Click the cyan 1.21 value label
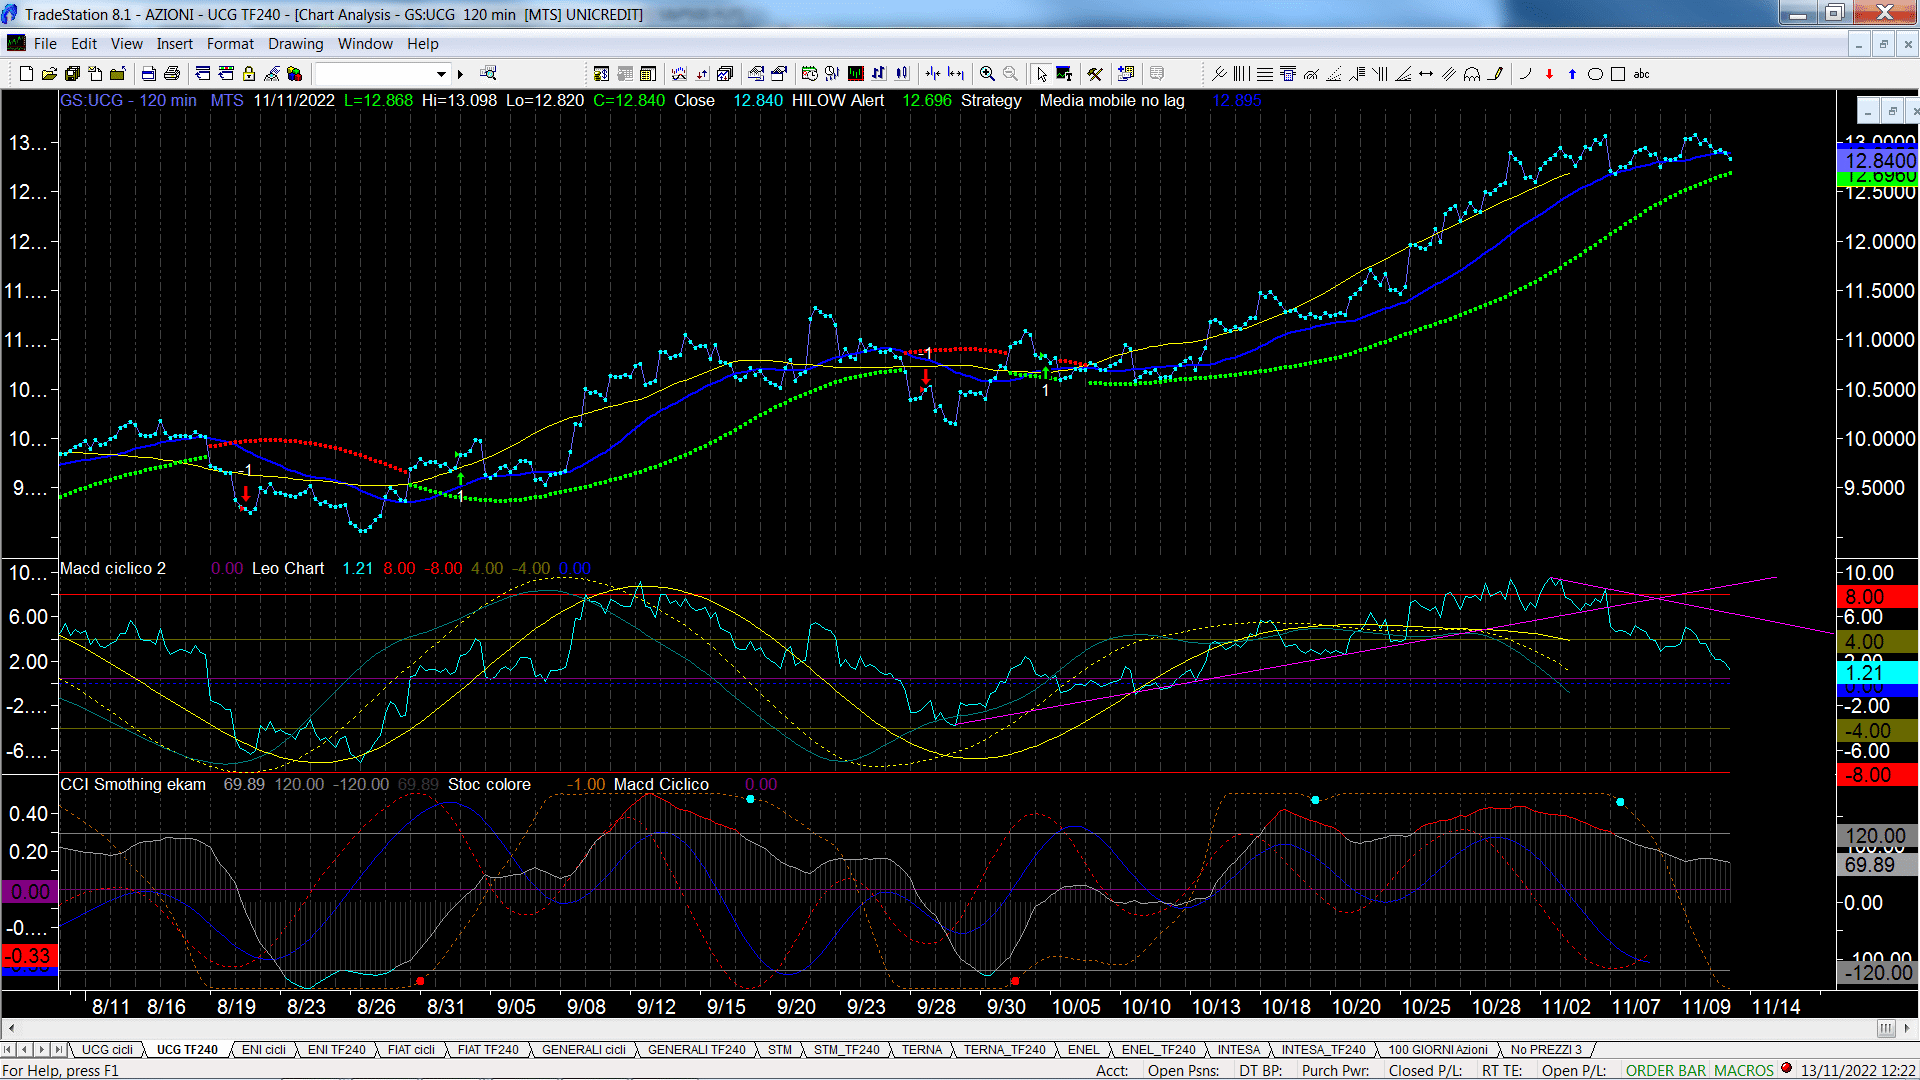The height and width of the screenshot is (1080, 1920). click(1878, 673)
